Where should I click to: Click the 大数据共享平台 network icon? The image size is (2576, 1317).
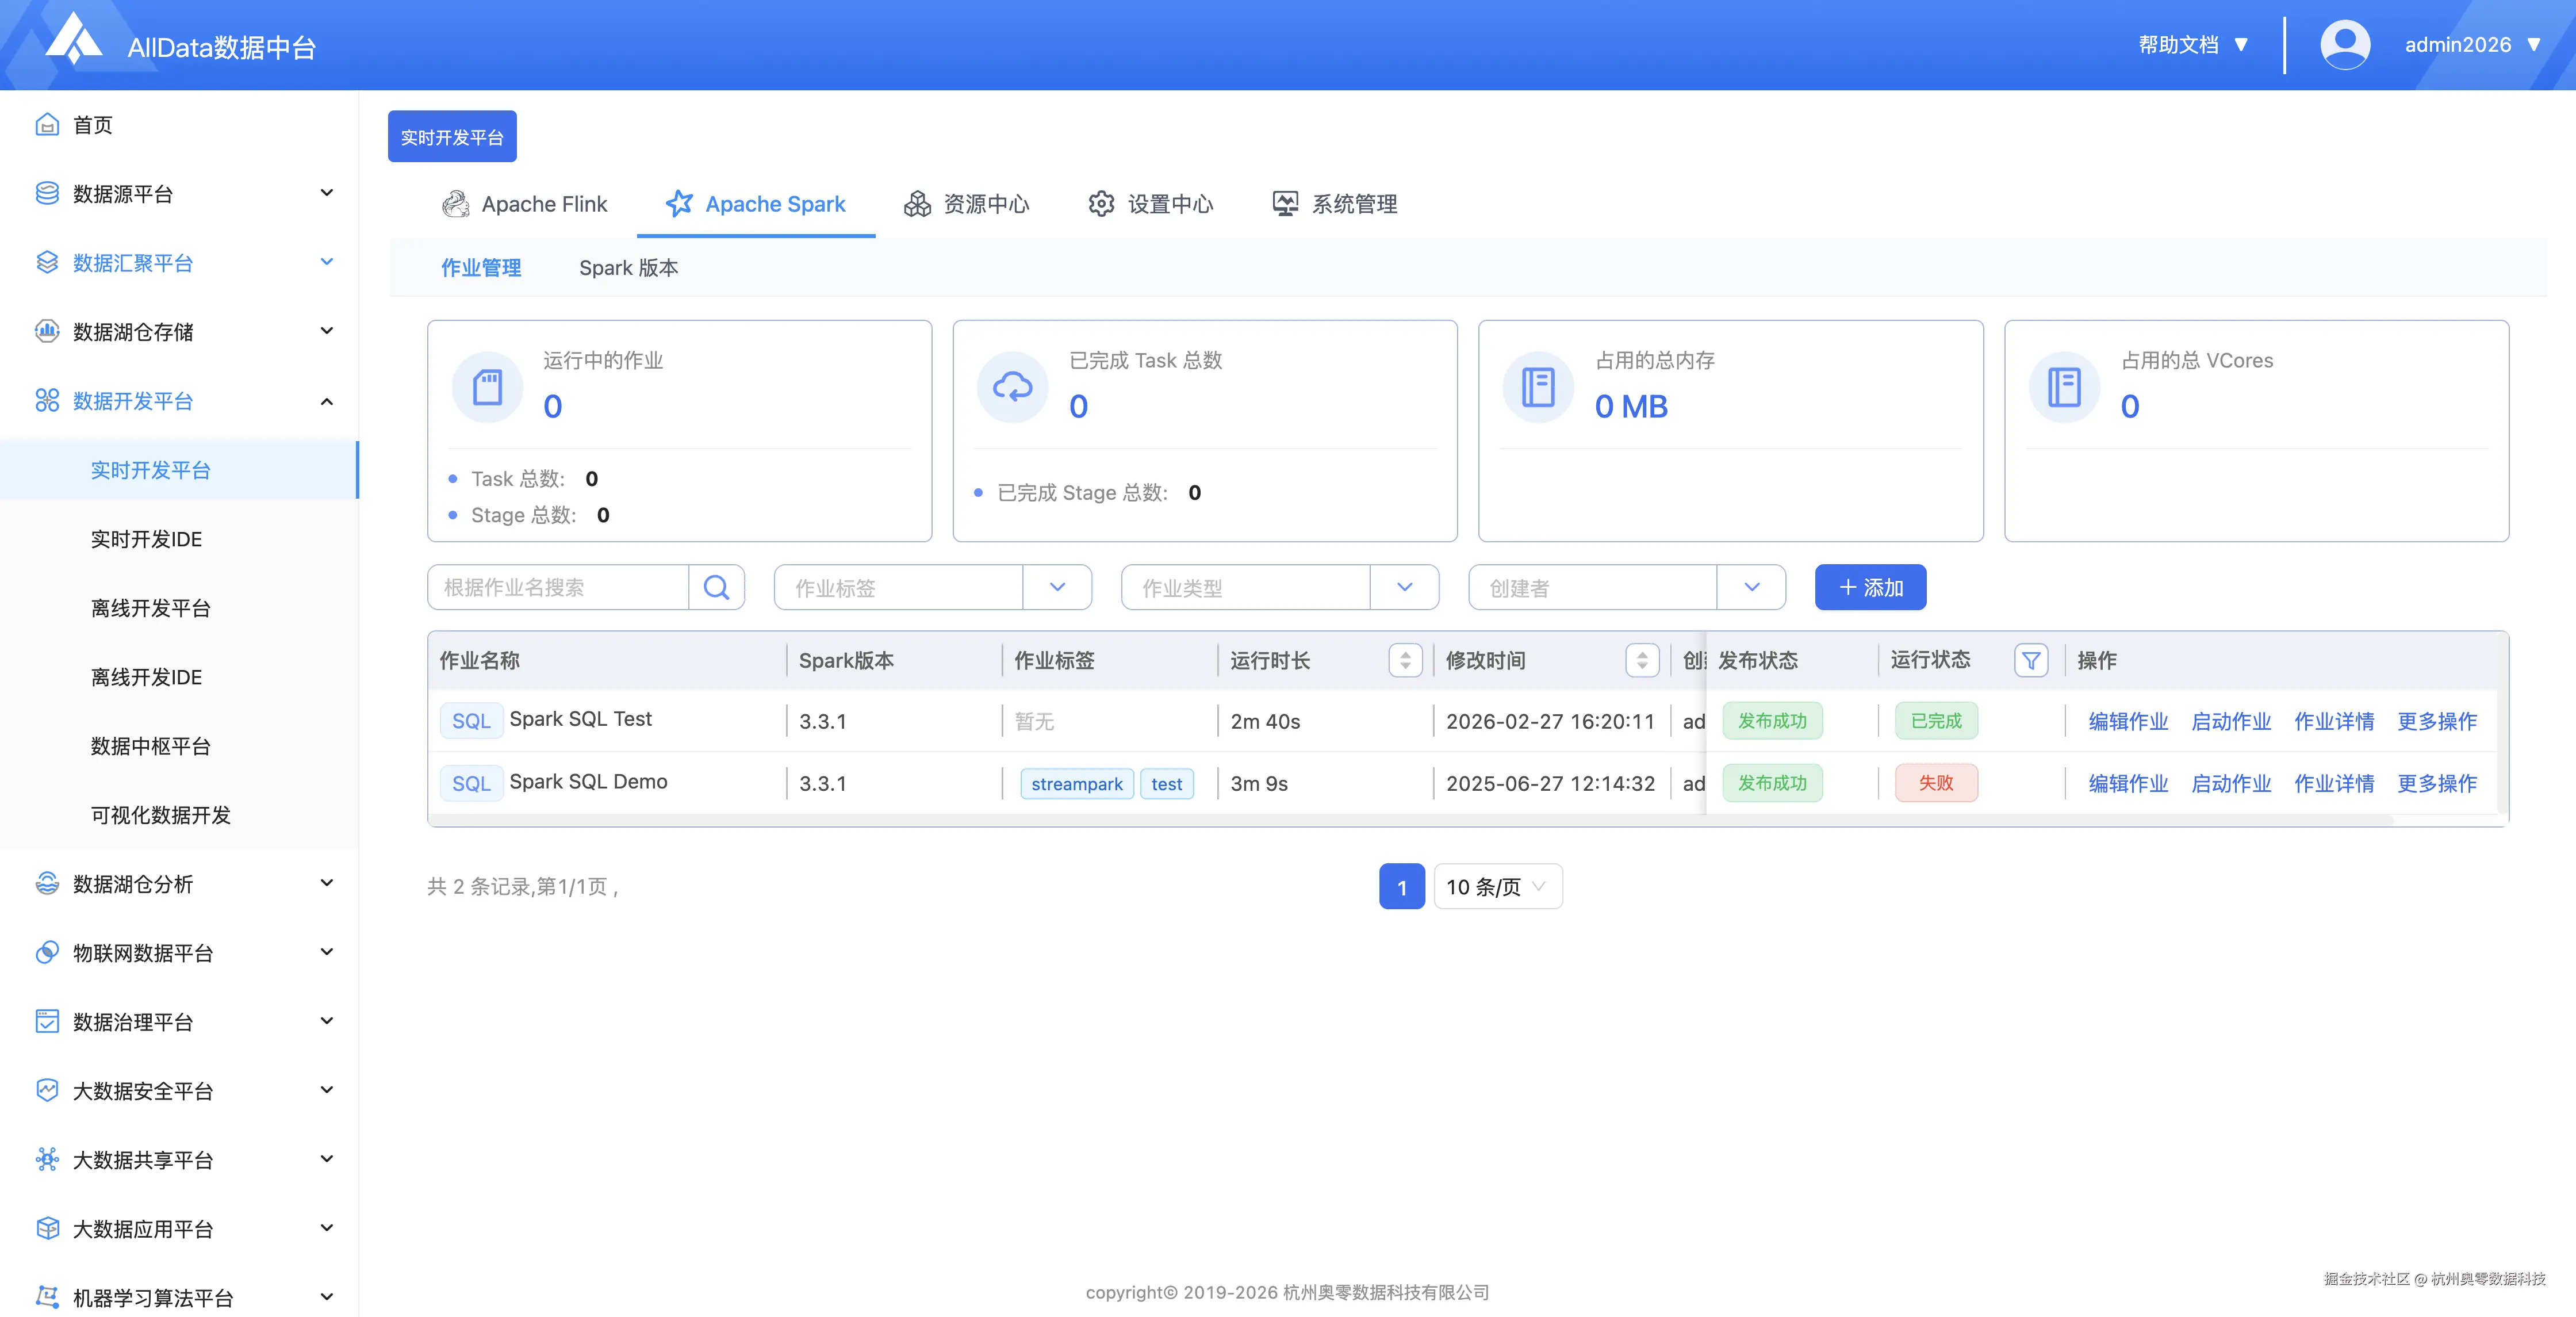(x=47, y=1159)
